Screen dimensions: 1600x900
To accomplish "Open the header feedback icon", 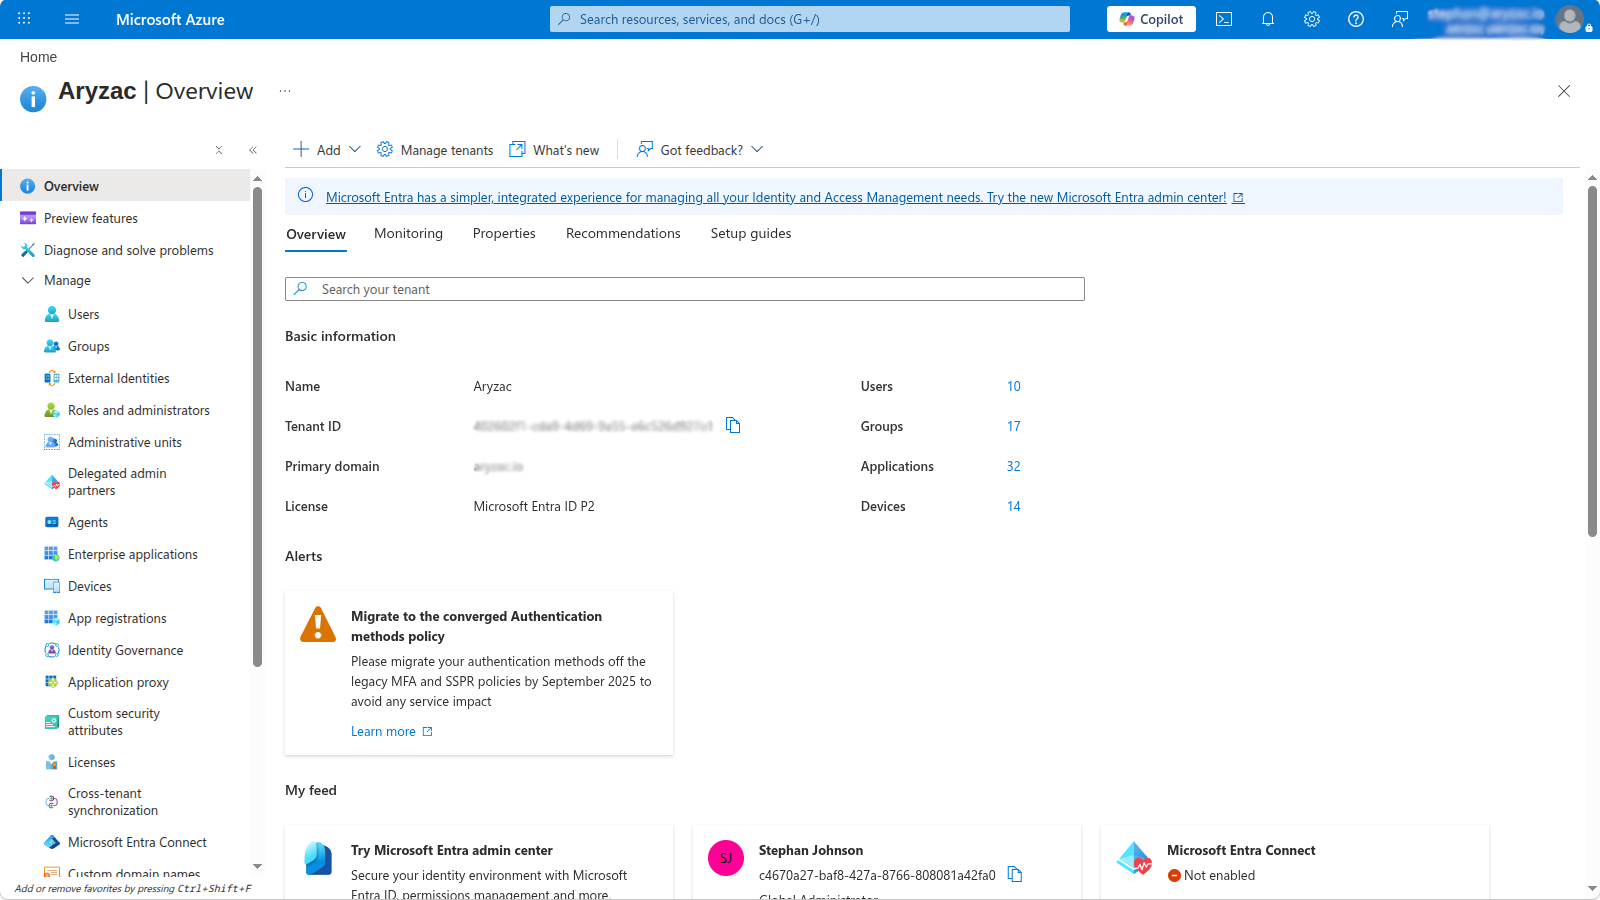I will click(x=1400, y=19).
